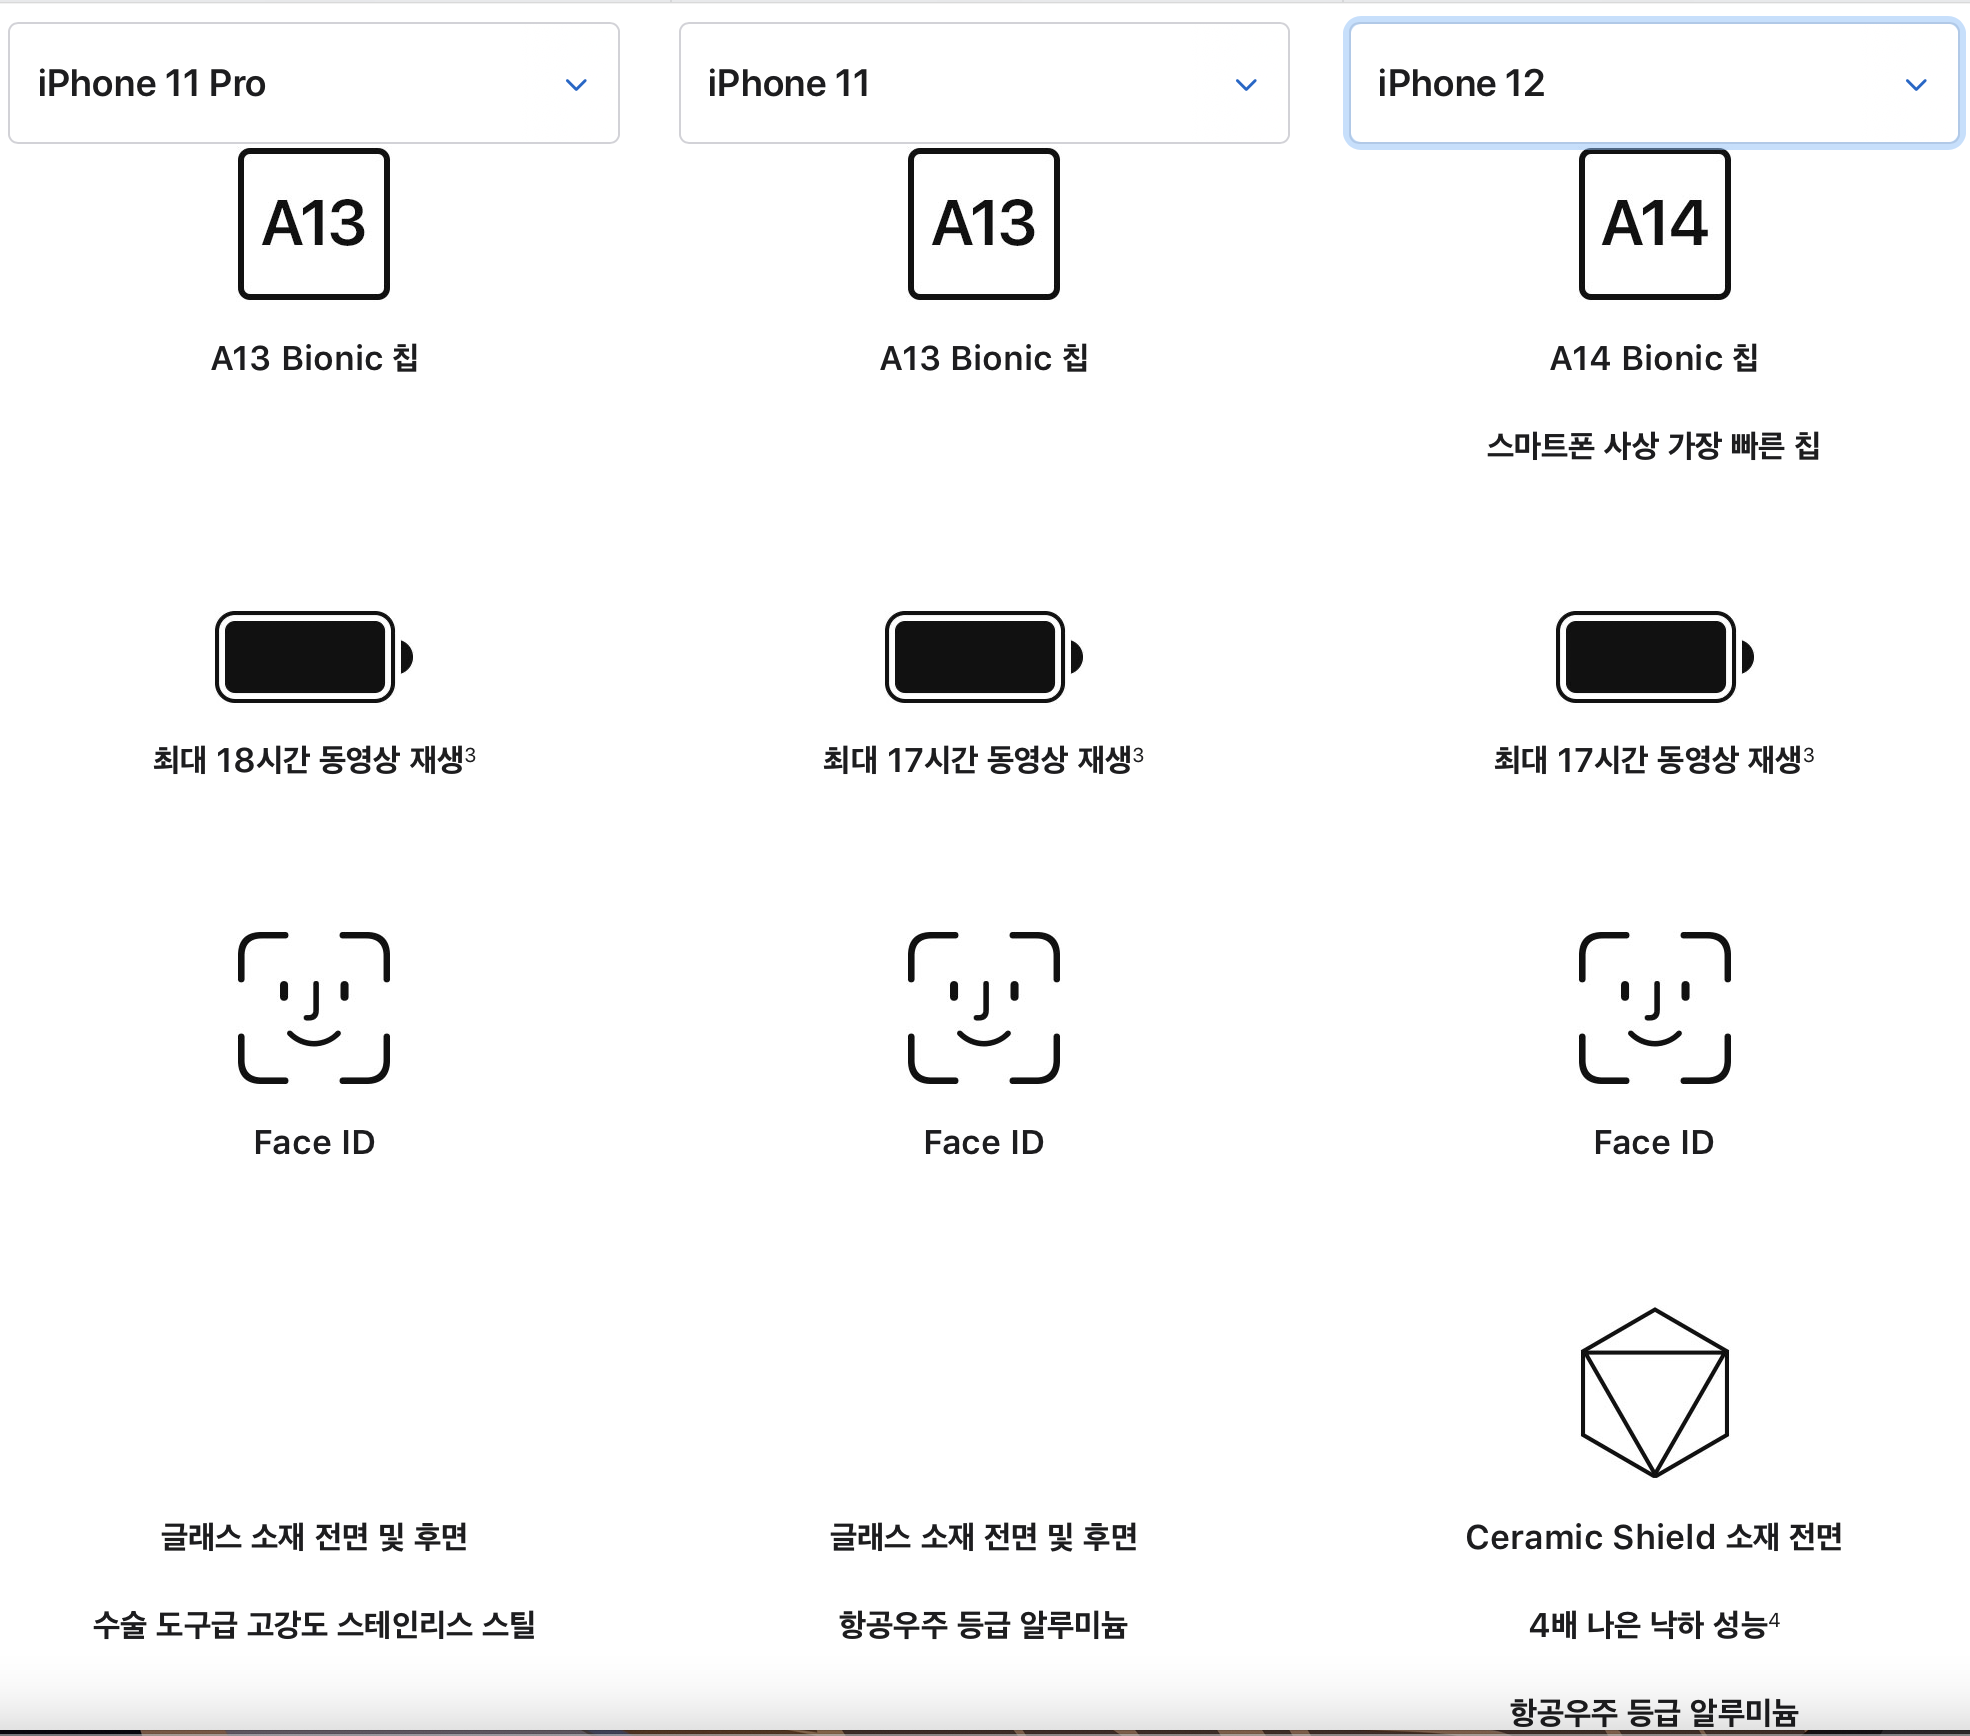
Task: Click the chevron arrow in iPhone 12 selector
Action: [x=1916, y=85]
